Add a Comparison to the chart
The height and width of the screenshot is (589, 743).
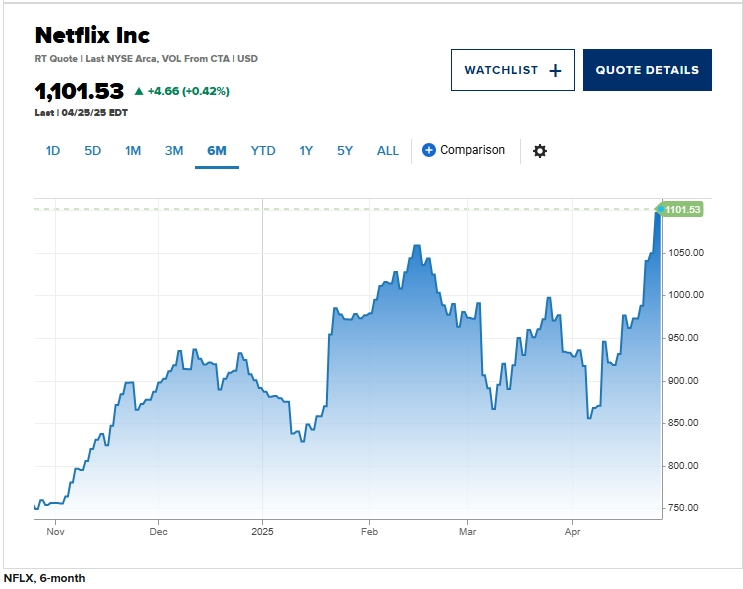463,150
